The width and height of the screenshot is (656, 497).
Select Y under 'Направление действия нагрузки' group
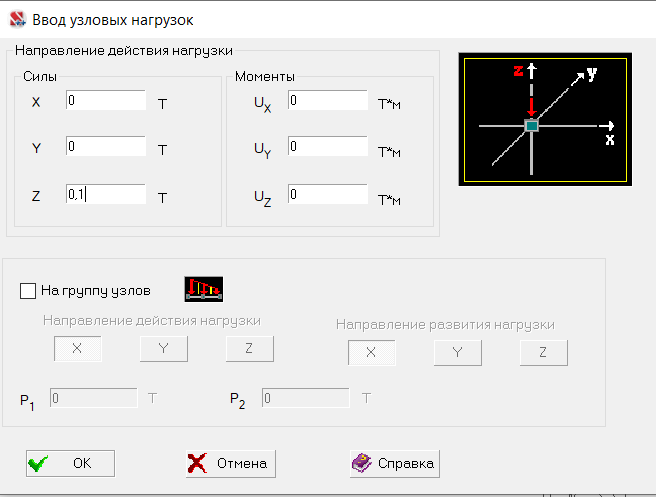pos(164,348)
